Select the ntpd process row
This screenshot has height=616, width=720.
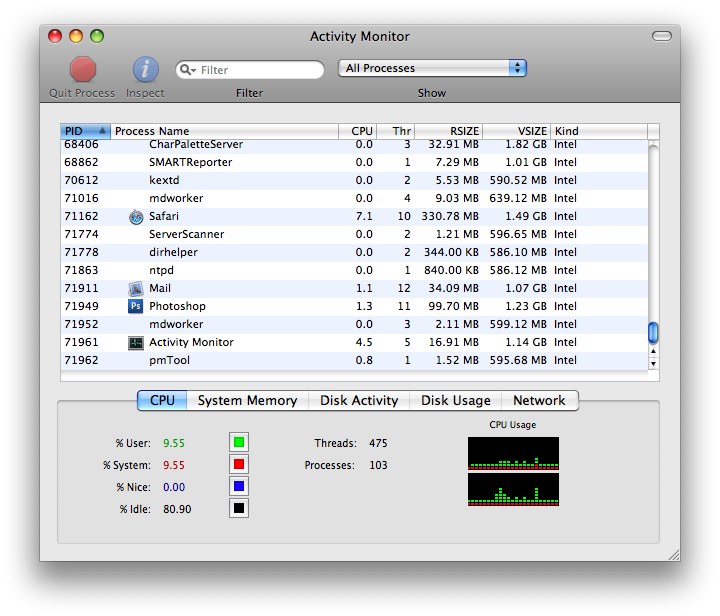[x=354, y=270]
